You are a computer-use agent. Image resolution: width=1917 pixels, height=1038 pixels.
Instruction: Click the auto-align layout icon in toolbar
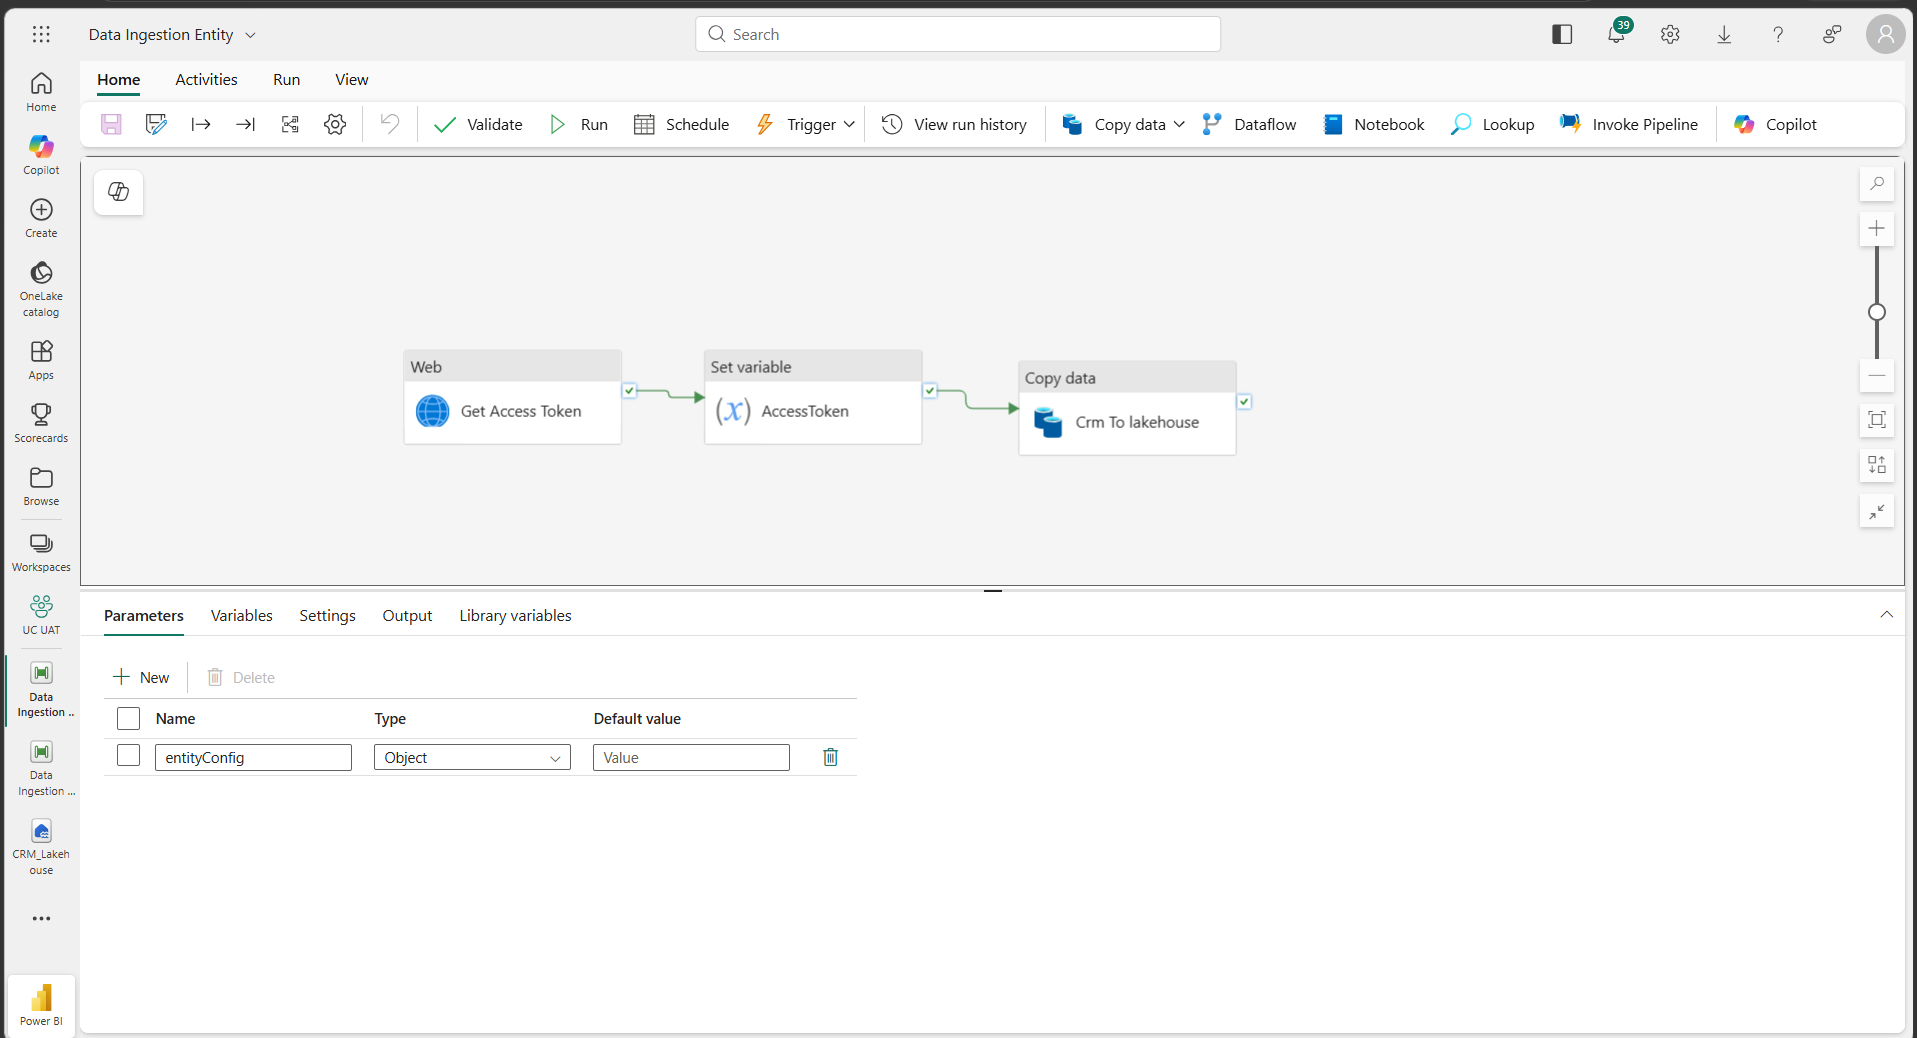click(x=290, y=124)
